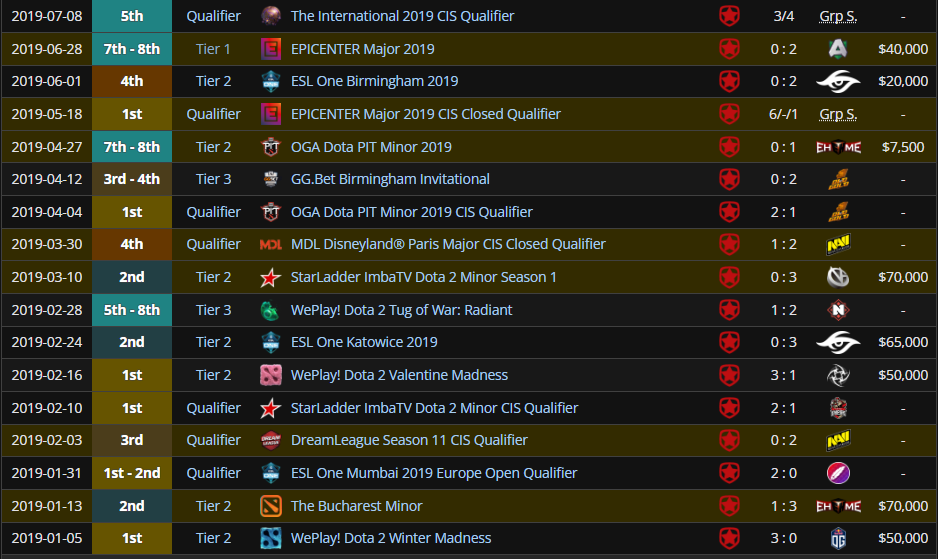Click the Gambit logo in the ESL One Katowice row
Screen dimensions: 938x559
coord(730,342)
